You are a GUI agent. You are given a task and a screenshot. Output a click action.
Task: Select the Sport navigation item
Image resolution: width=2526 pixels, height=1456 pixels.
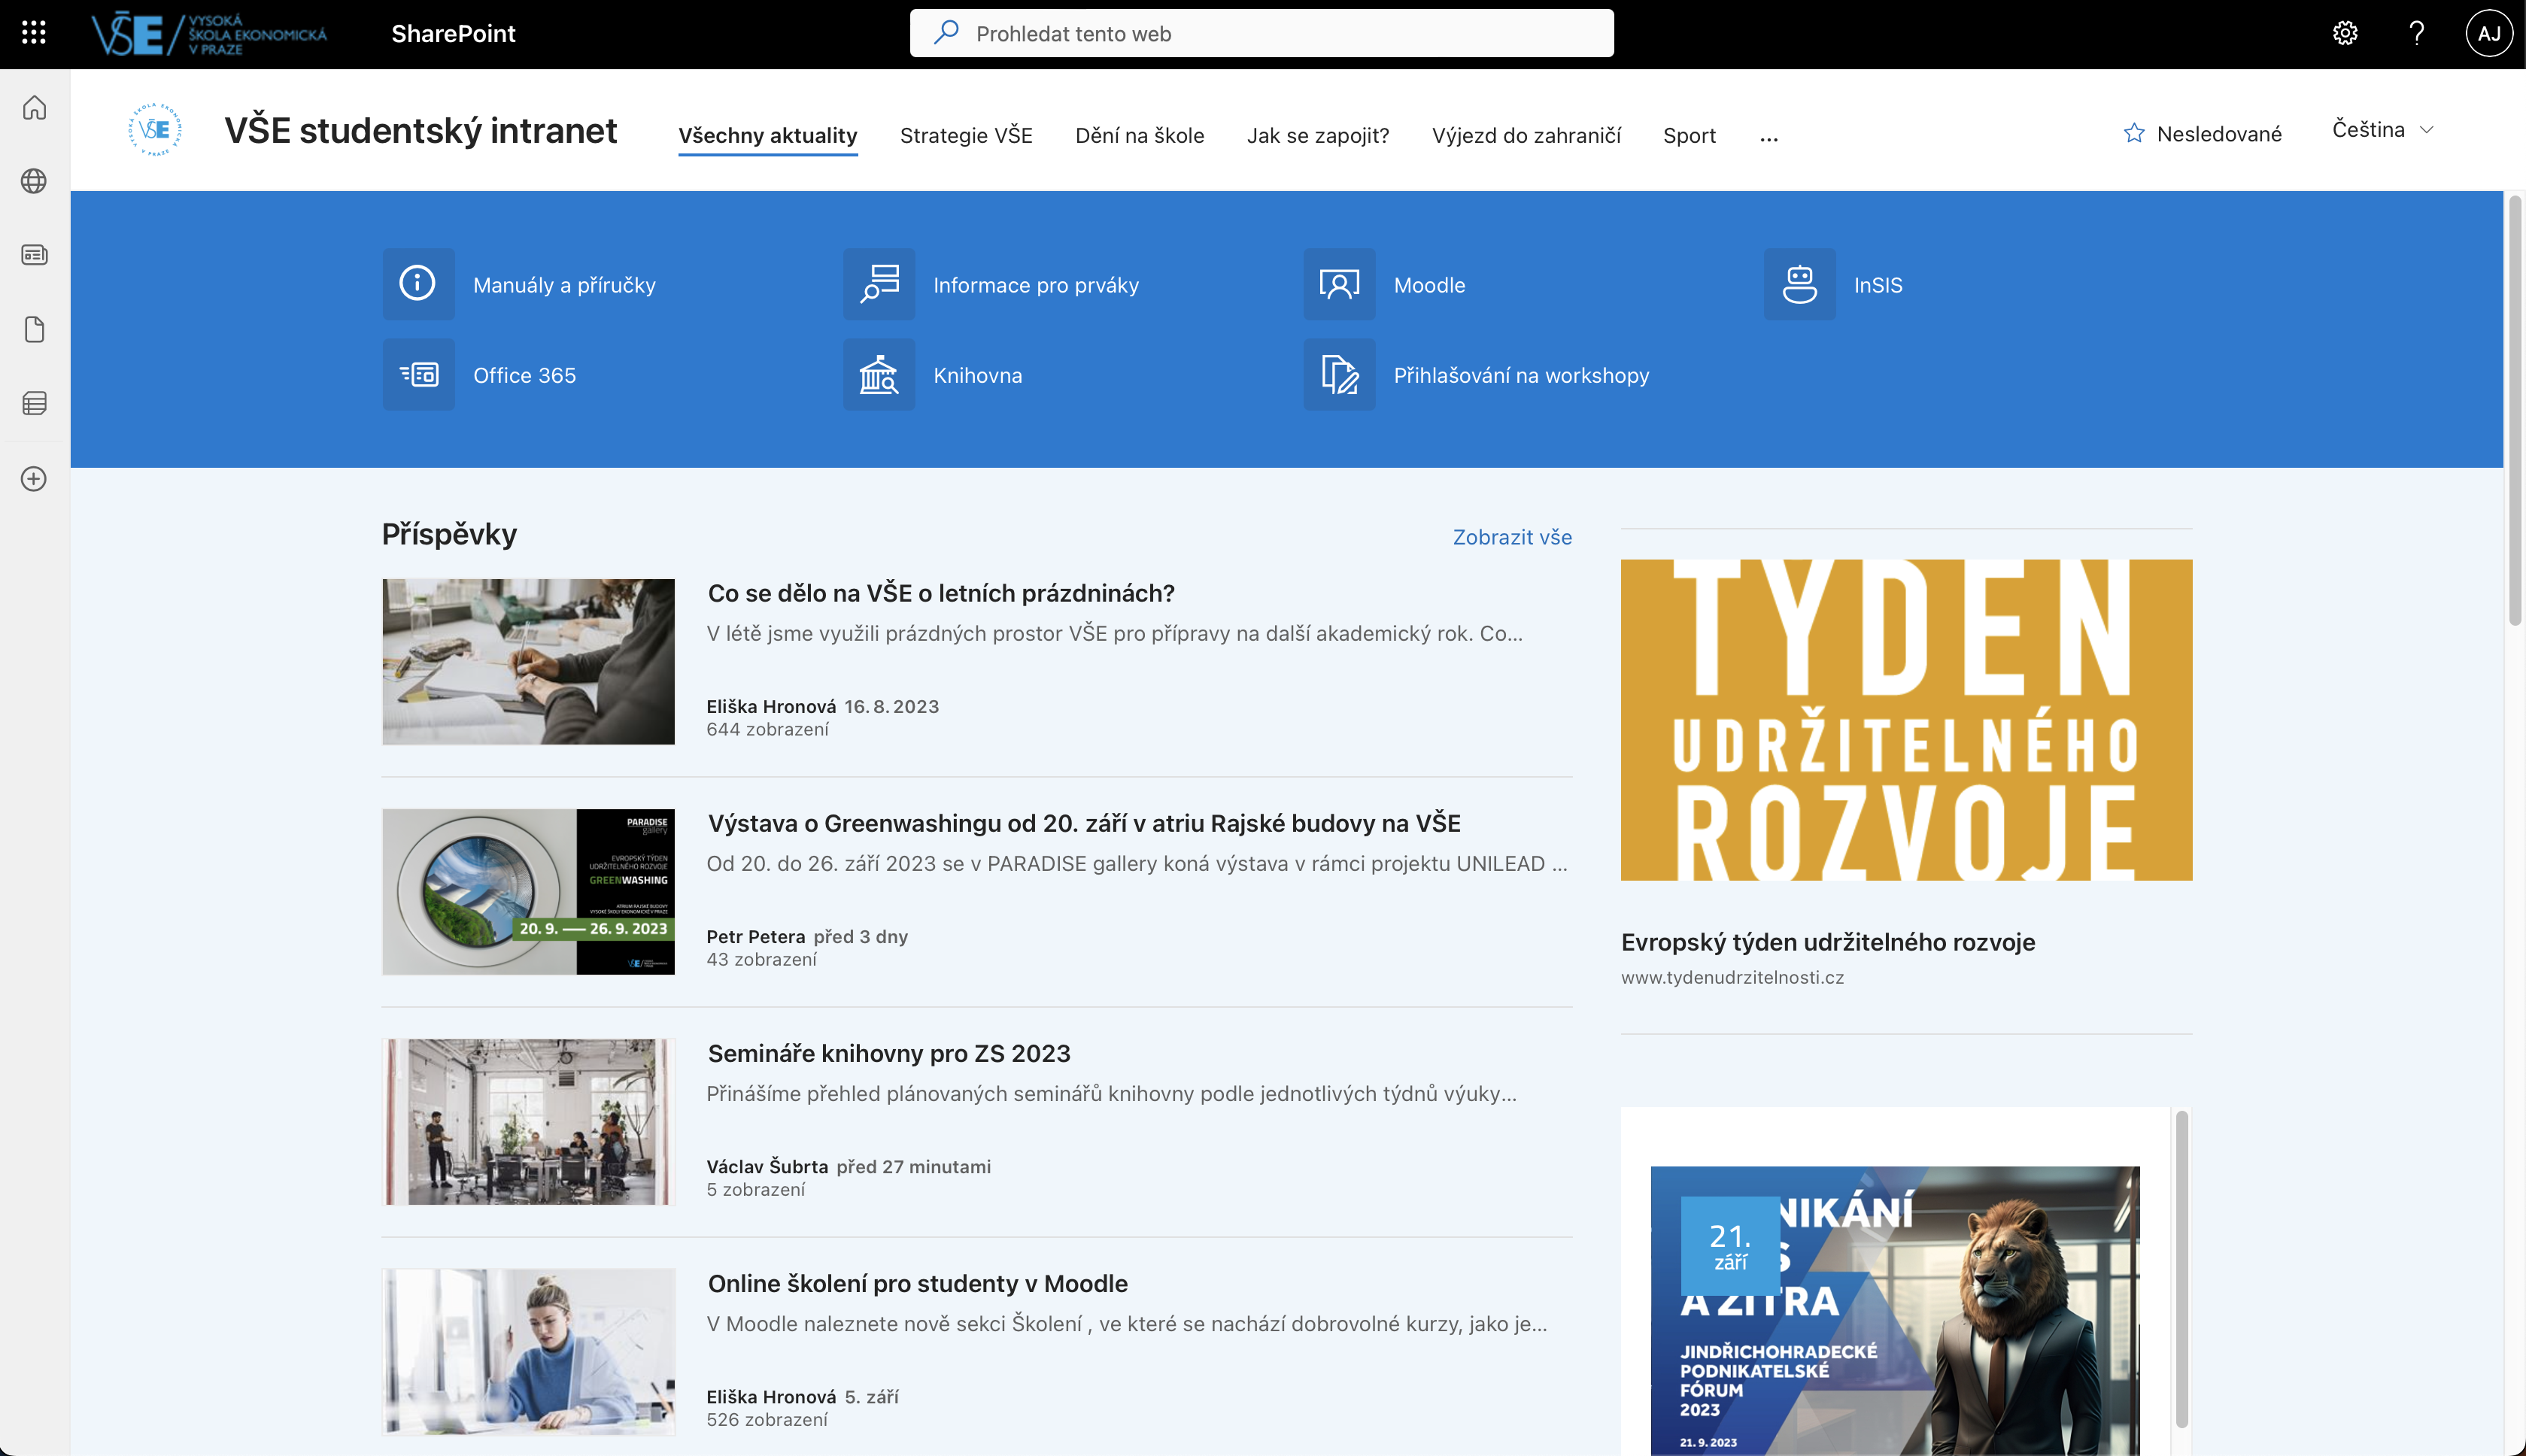click(1689, 135)
